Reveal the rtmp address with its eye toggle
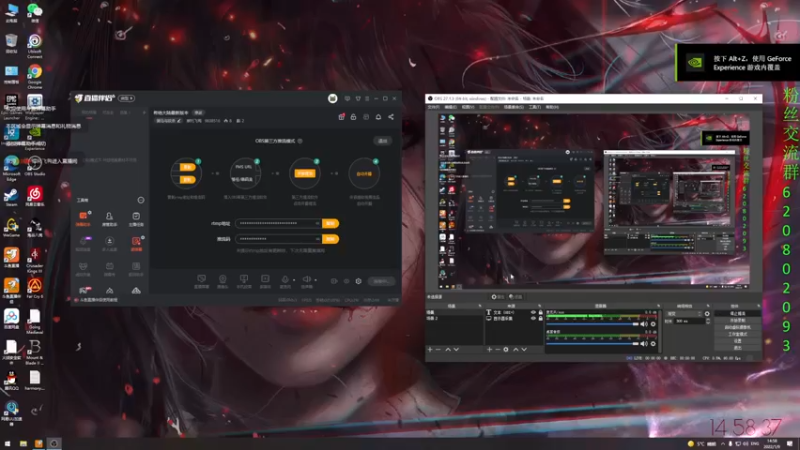Viewport: 800px width, 450px height. click(x=317, y=223)
